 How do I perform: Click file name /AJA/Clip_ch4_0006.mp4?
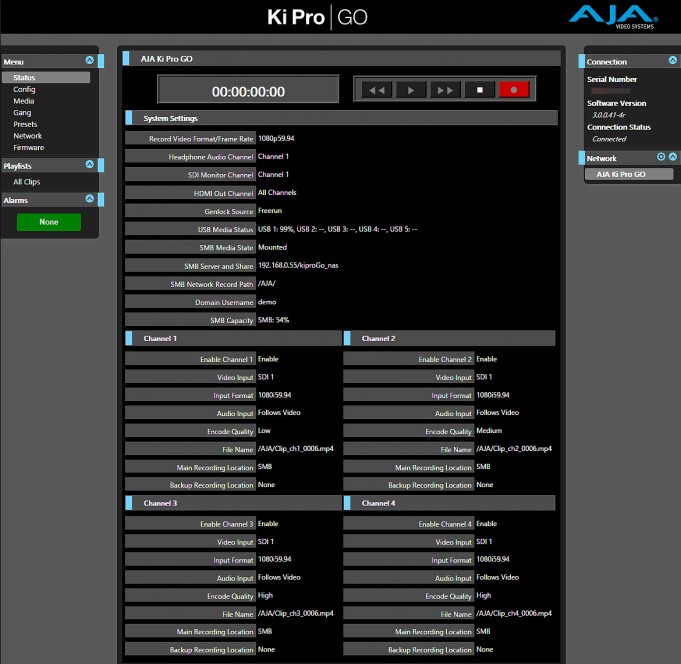tap(514, 613)
